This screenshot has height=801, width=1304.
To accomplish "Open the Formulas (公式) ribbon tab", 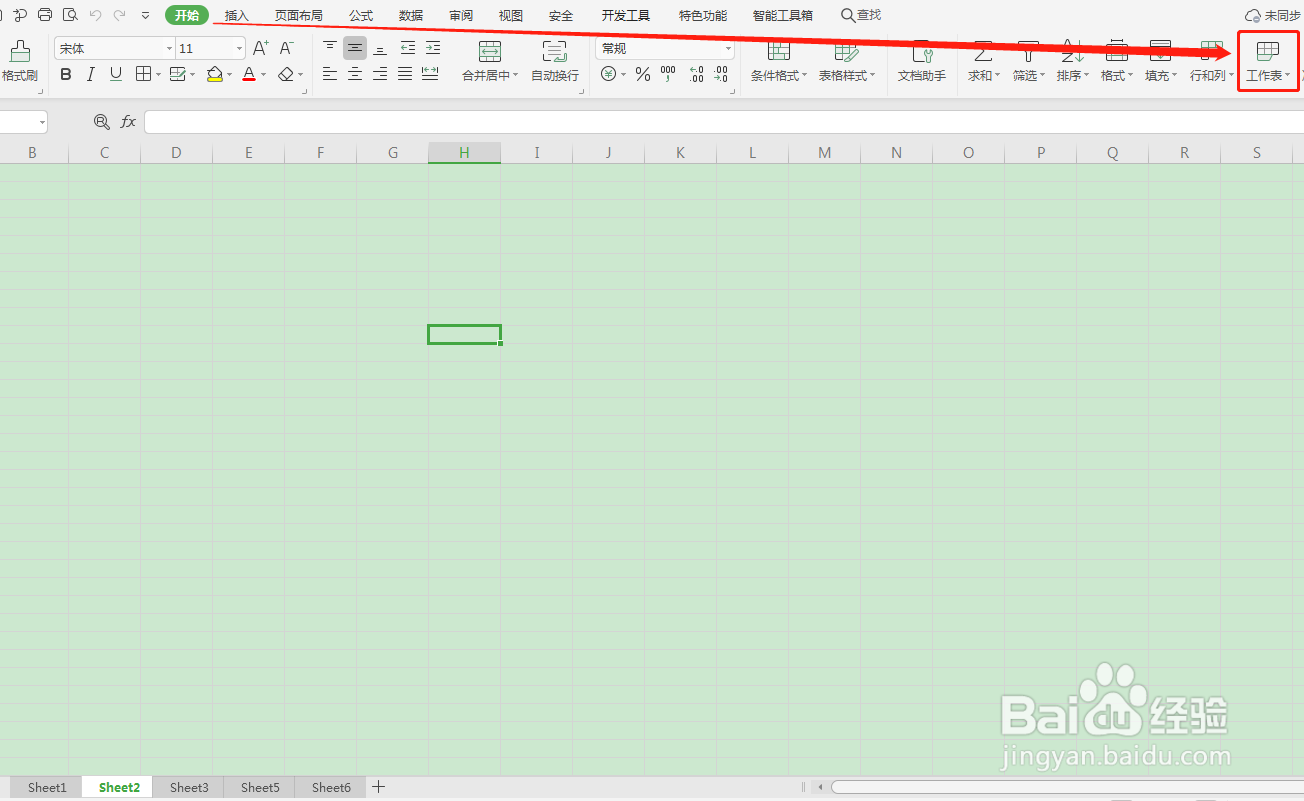I will [x=361, y=15].
